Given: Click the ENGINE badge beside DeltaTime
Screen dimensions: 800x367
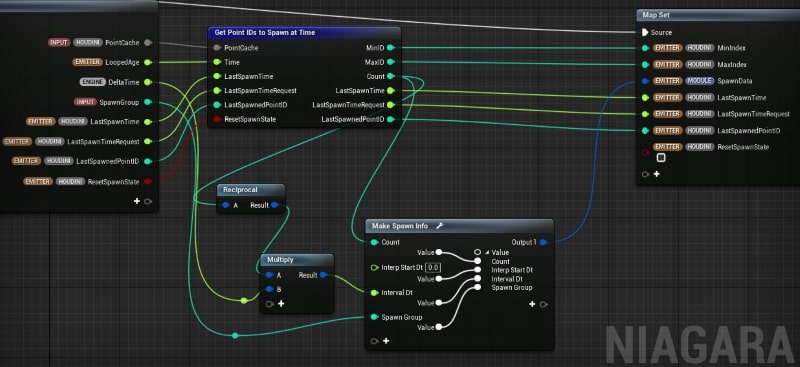Looking at the screenshot, I should click(x=92, y=82).
